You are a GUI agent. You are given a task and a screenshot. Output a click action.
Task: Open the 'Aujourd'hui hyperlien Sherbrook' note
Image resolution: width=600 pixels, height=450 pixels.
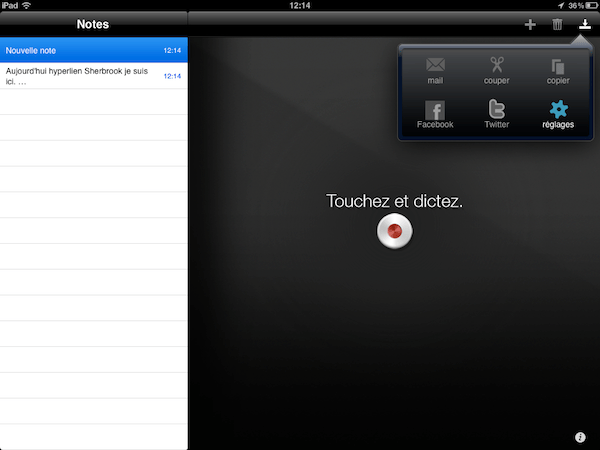click(93, 76)
